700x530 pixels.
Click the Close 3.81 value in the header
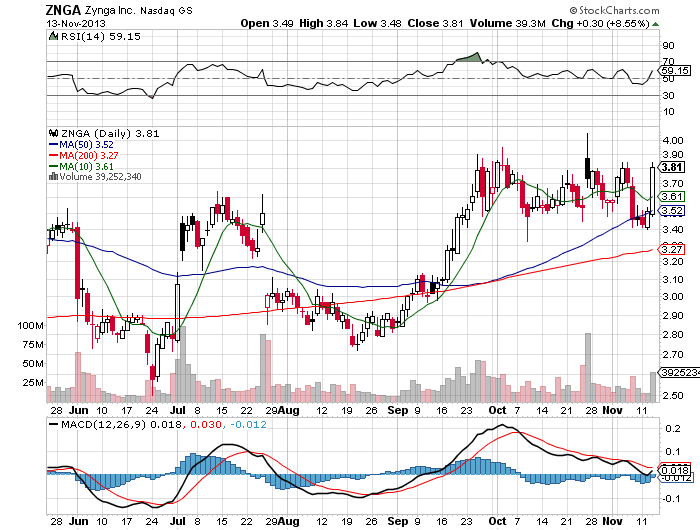[435, 23]
